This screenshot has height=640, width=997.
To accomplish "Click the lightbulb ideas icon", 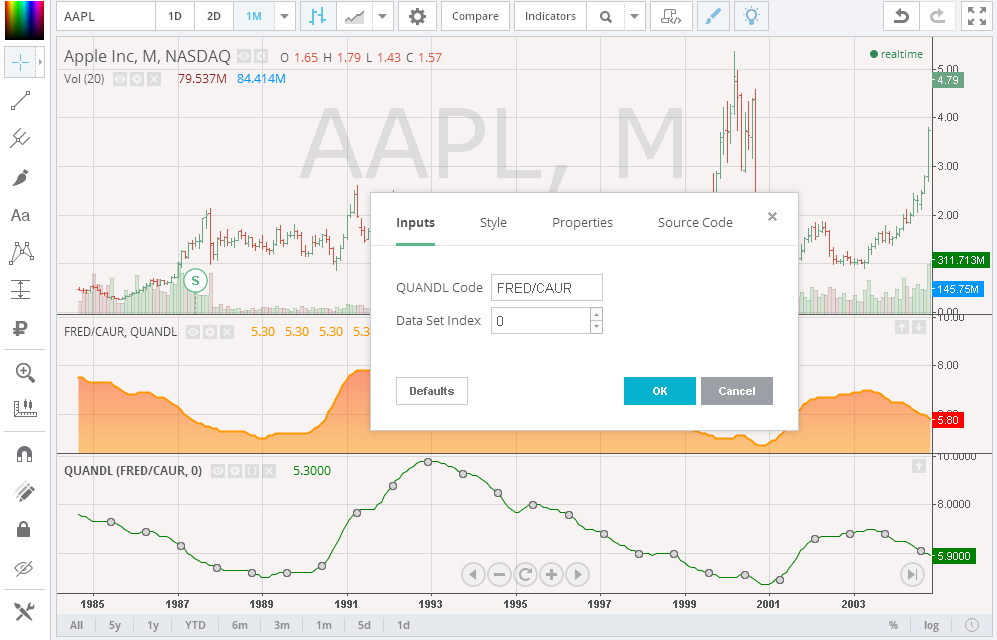I will pos(751,17).
